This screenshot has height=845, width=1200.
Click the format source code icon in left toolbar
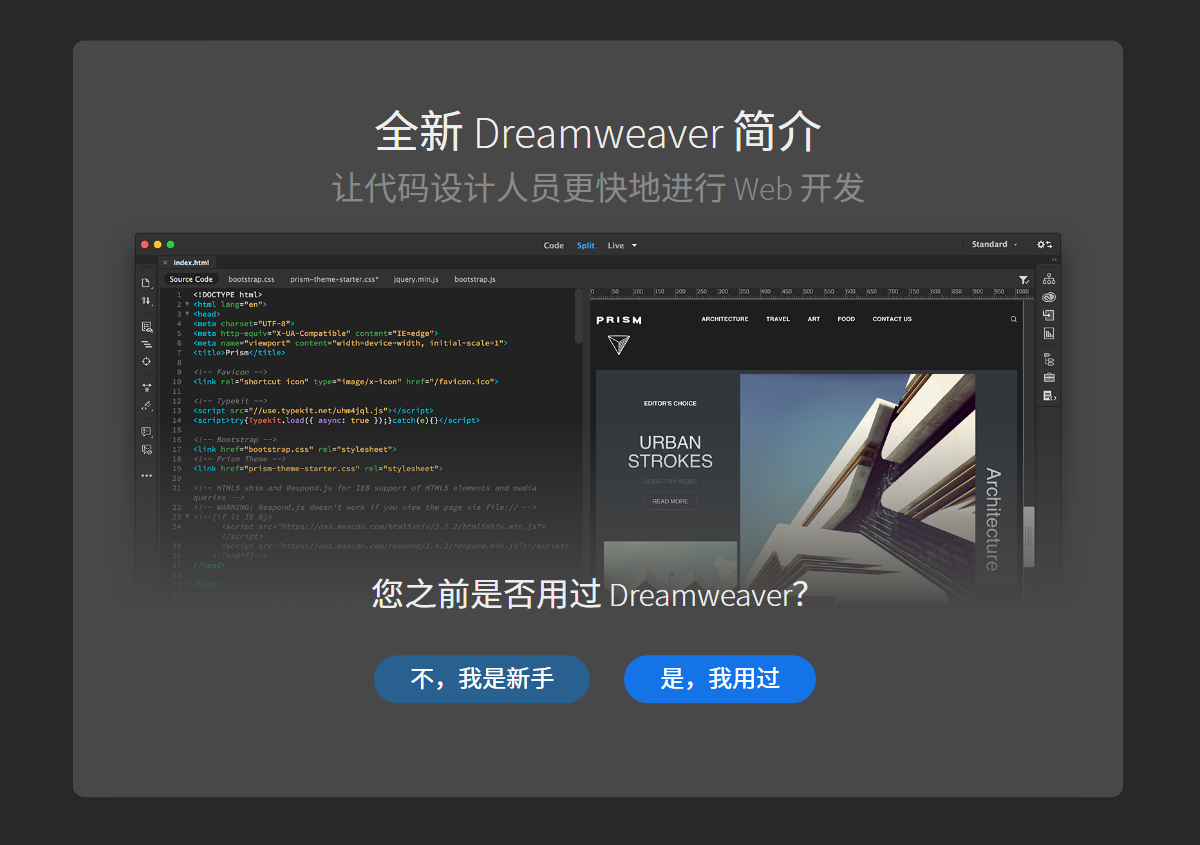tap(146, 405)
